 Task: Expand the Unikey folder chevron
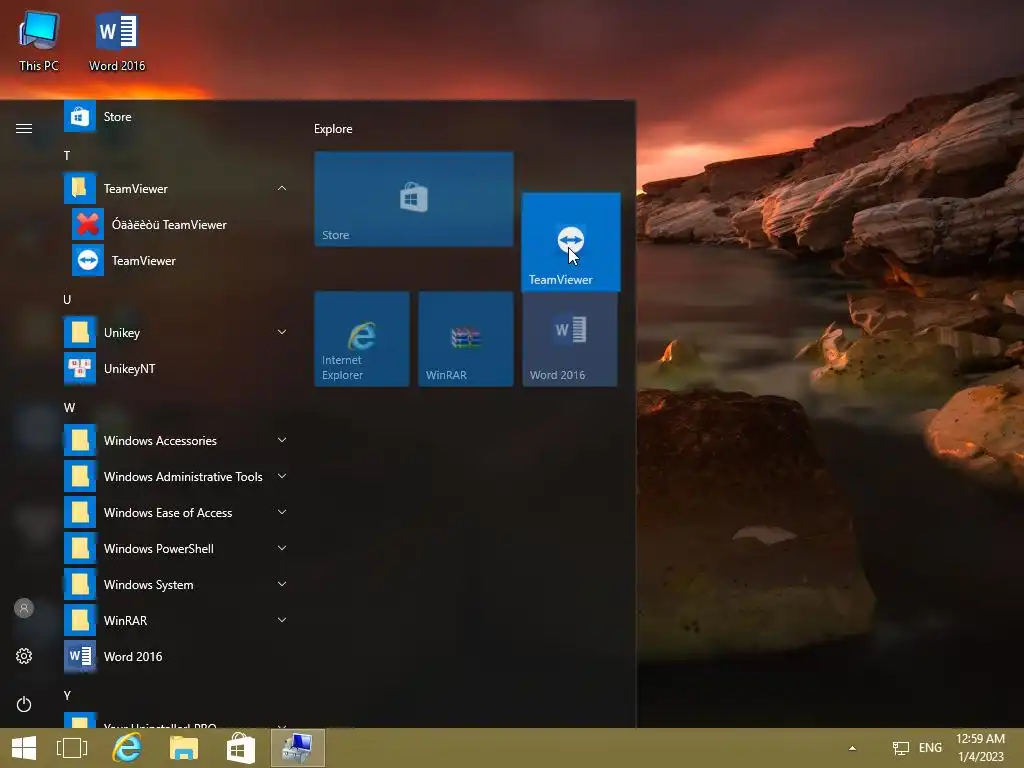[281, 332]
